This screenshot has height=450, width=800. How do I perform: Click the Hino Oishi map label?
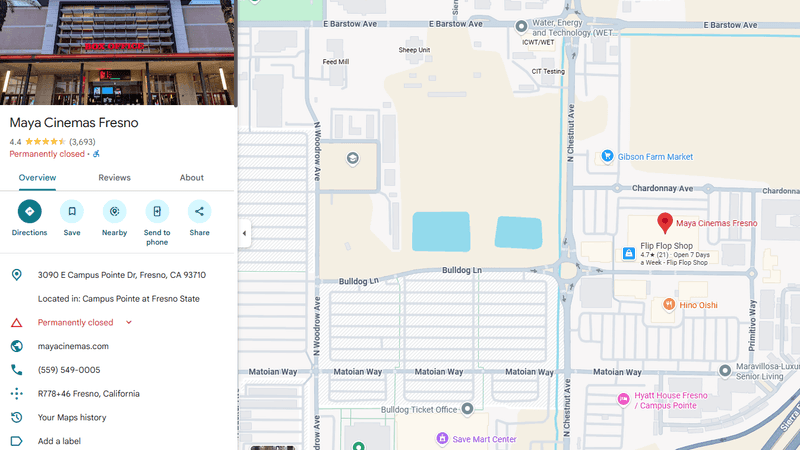pyautogui.click(x=698, y=305)
